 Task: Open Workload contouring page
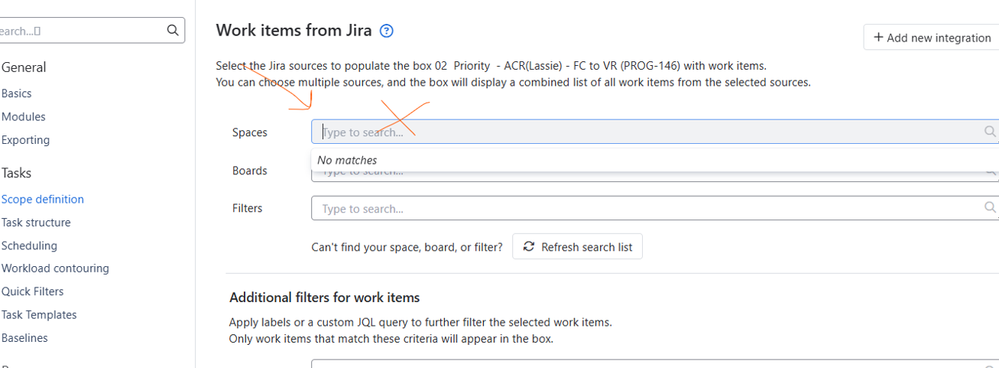tap(55, 269)
